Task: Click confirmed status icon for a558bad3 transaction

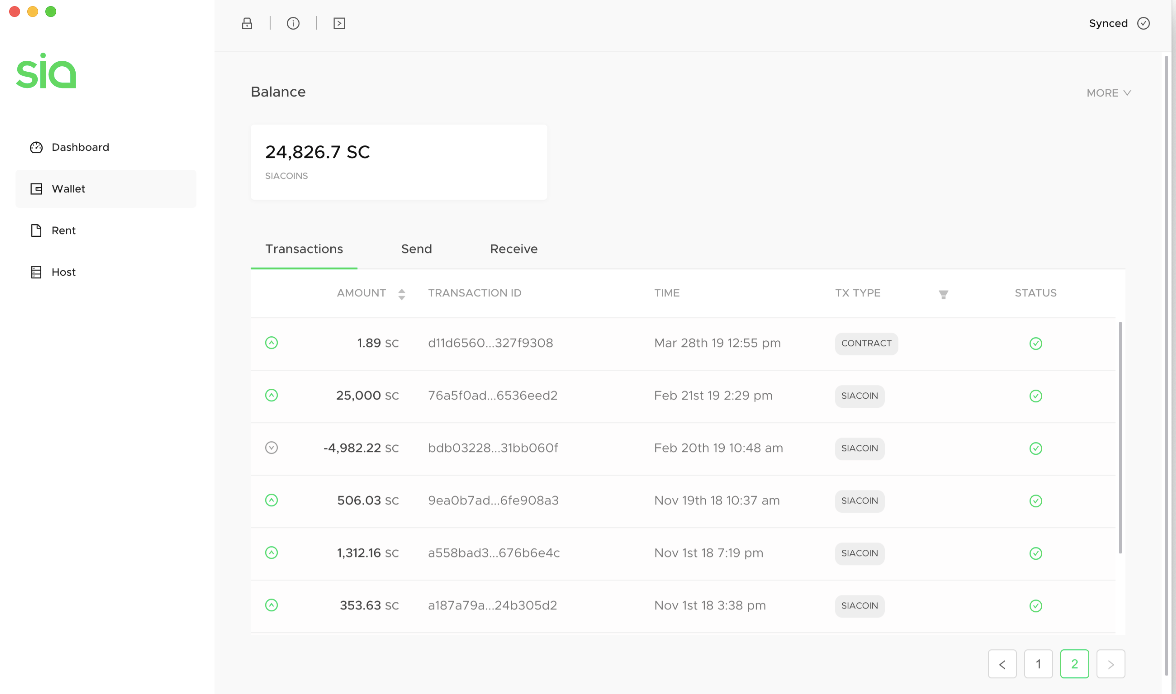Action: point(1036,554)
